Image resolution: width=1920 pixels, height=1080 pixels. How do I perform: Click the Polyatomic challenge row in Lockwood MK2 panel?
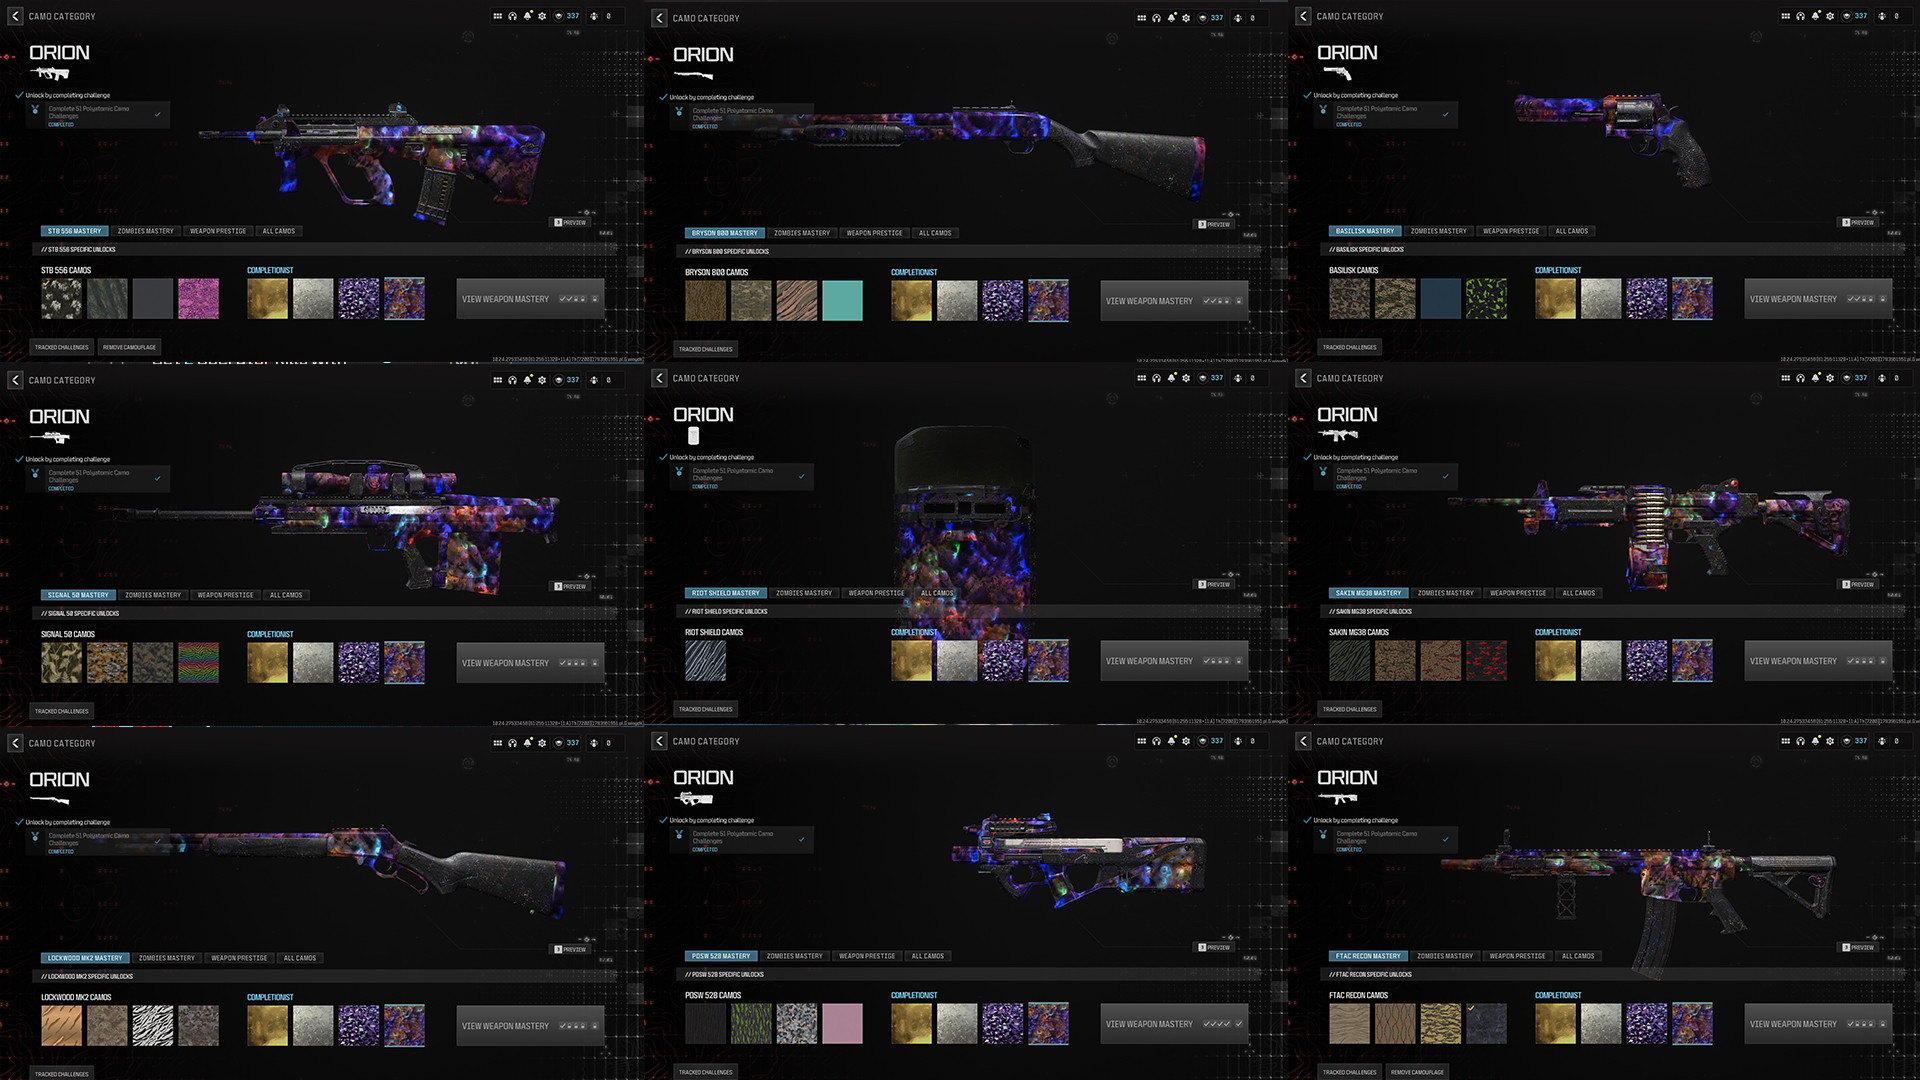click(98, 842)
